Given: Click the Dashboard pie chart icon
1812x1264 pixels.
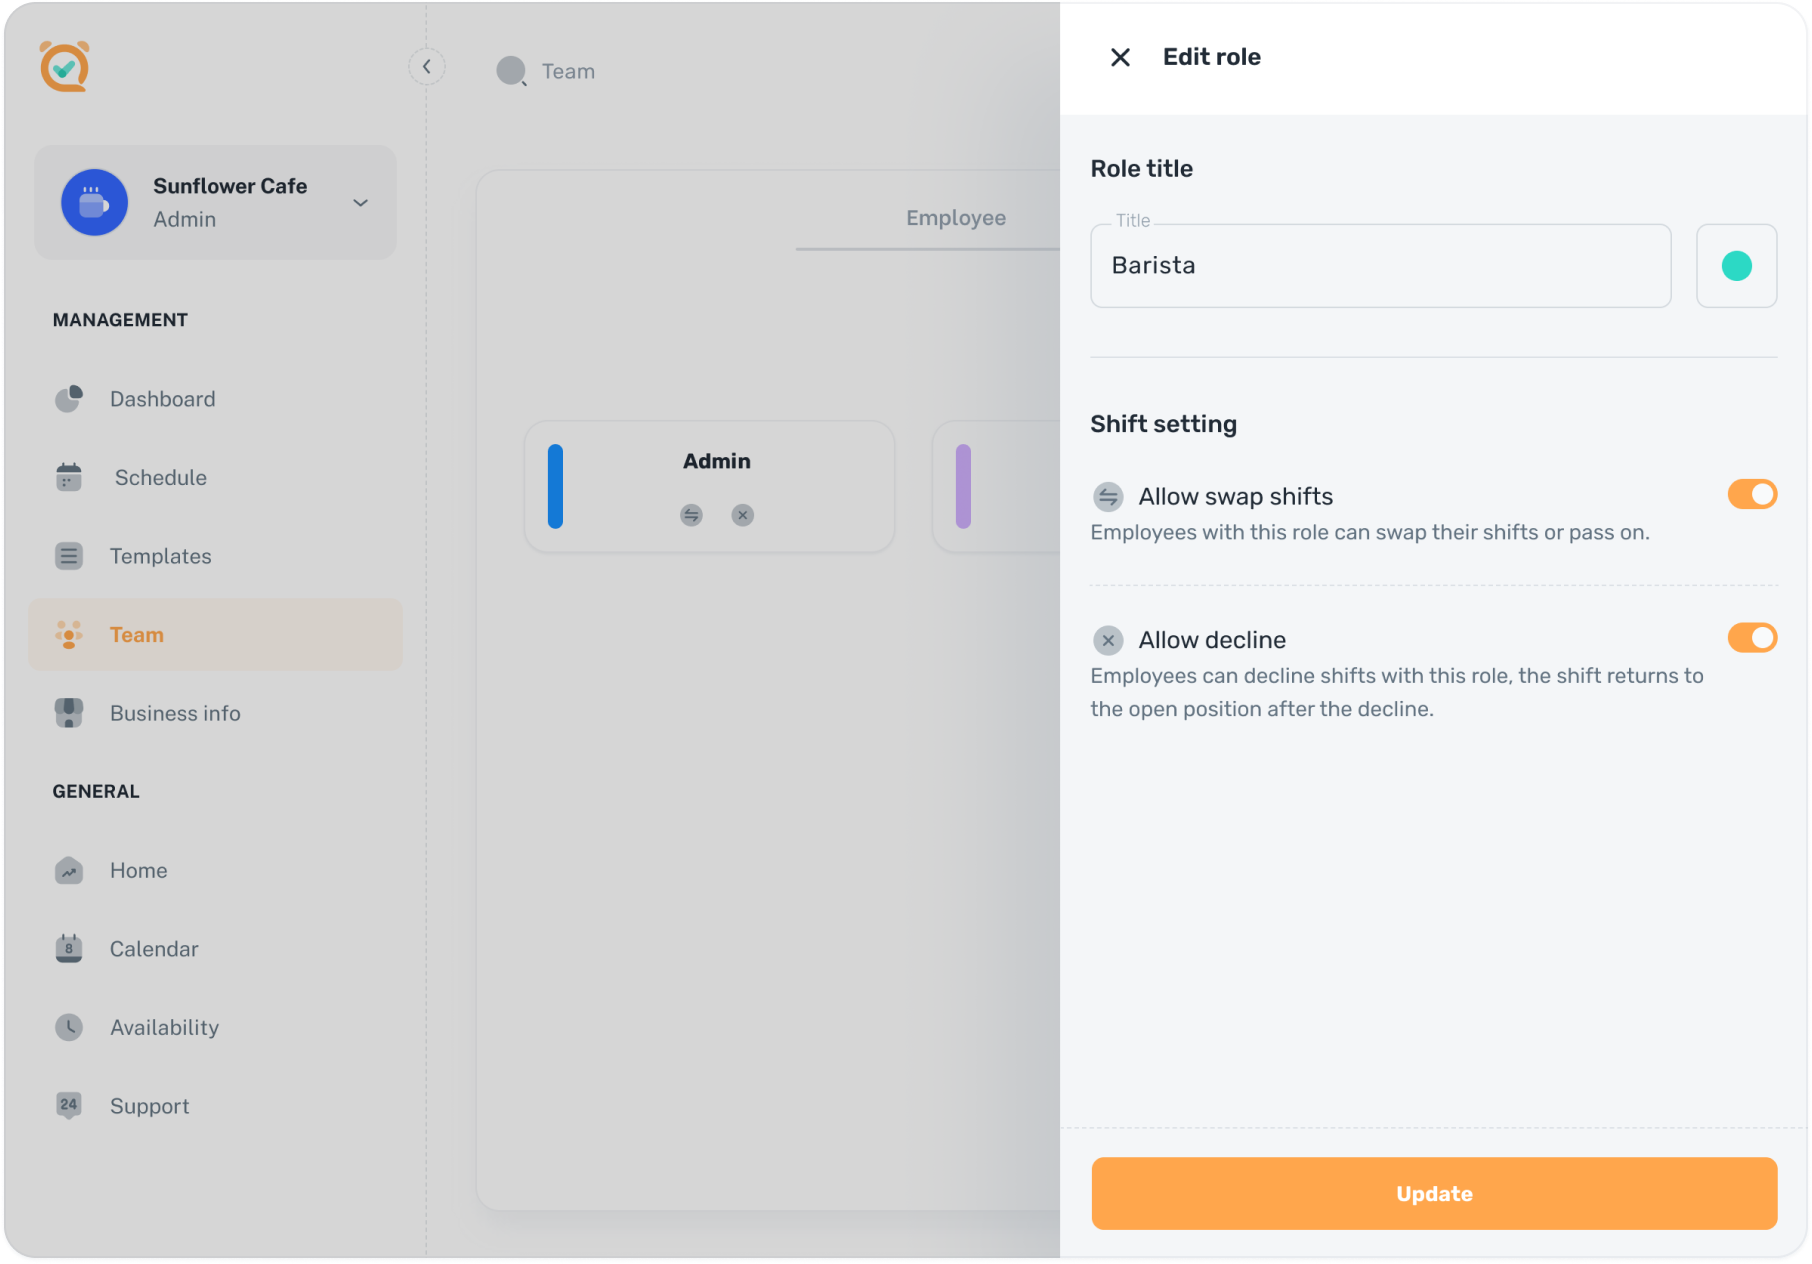Looking at the screenshot, I should pos(68,399).
